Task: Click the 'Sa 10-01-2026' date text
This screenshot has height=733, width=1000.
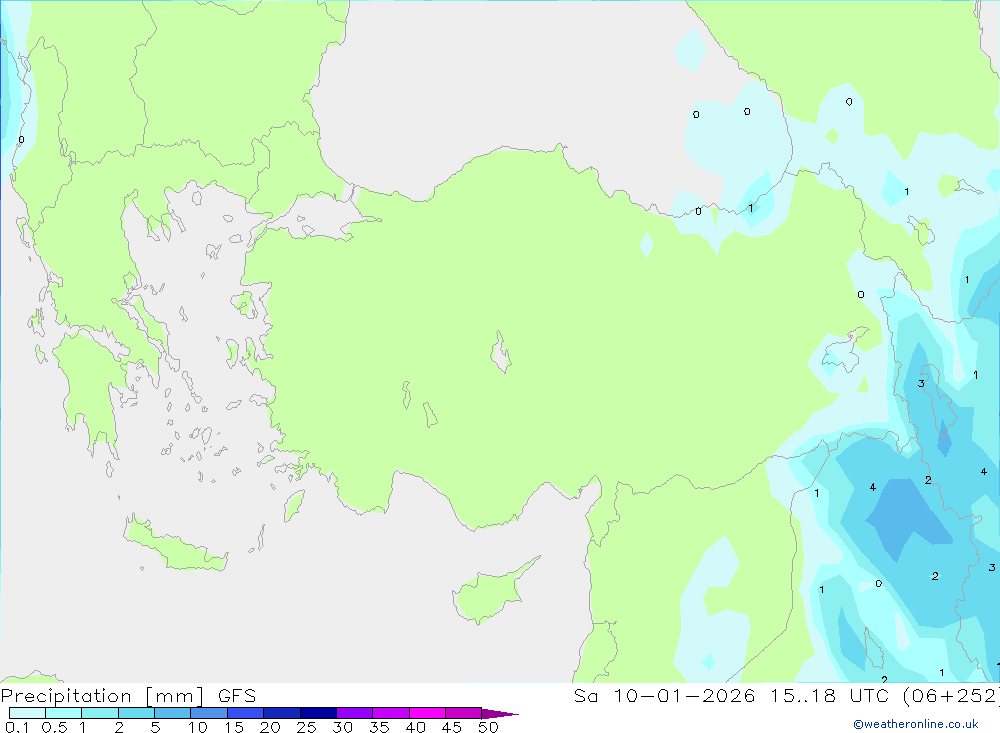Action: point(664,695)
